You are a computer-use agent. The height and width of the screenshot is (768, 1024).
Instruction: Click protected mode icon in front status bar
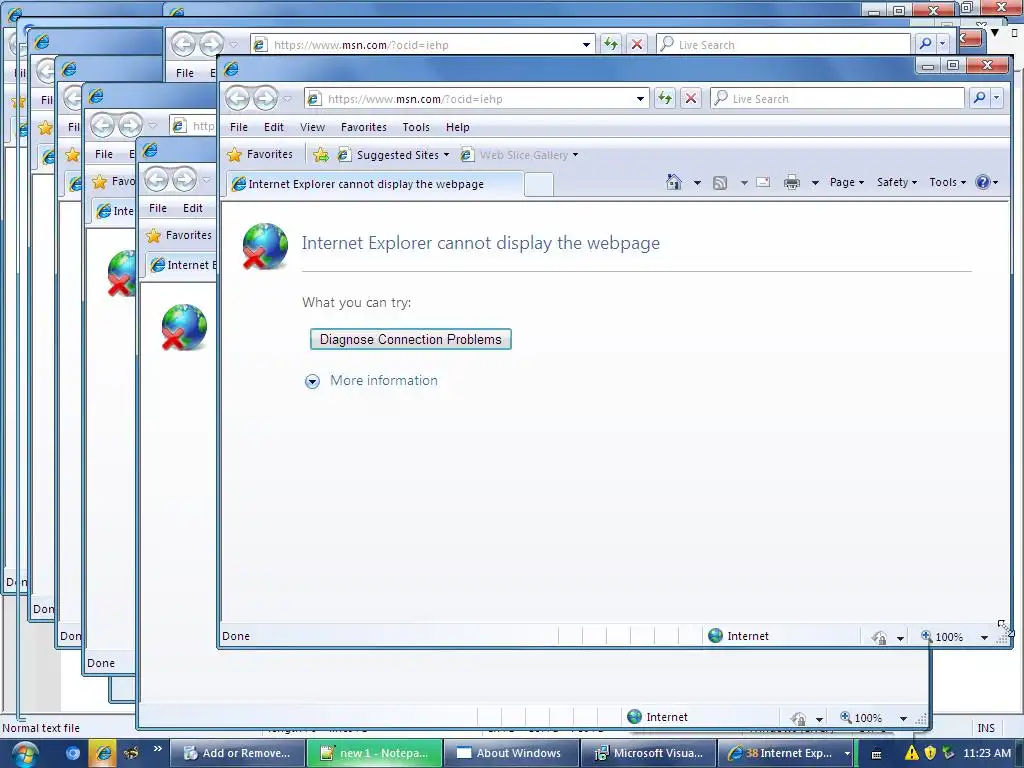[880, 637]
